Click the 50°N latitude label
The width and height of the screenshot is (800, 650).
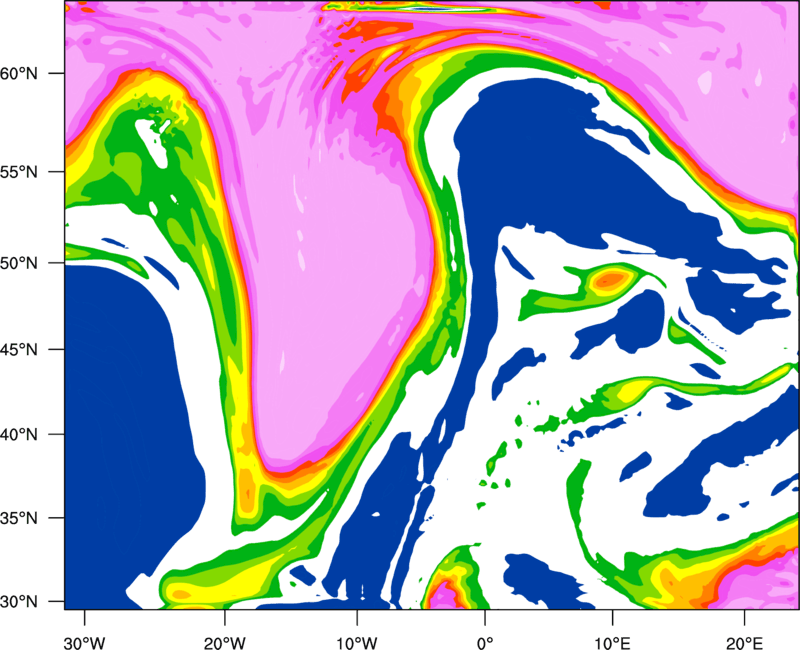(19, 263)
